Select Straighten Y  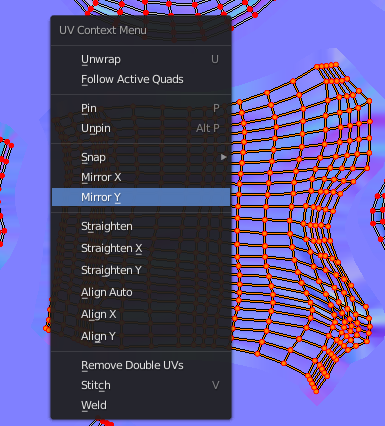click(141, 270)
